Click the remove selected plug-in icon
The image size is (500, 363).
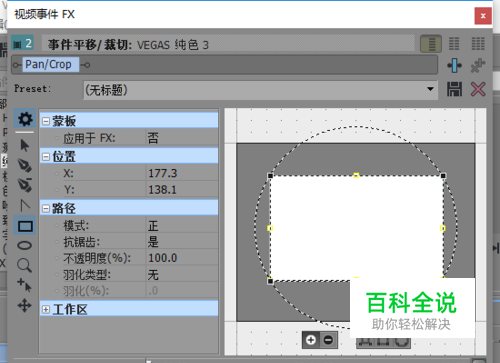coord(478,65)
